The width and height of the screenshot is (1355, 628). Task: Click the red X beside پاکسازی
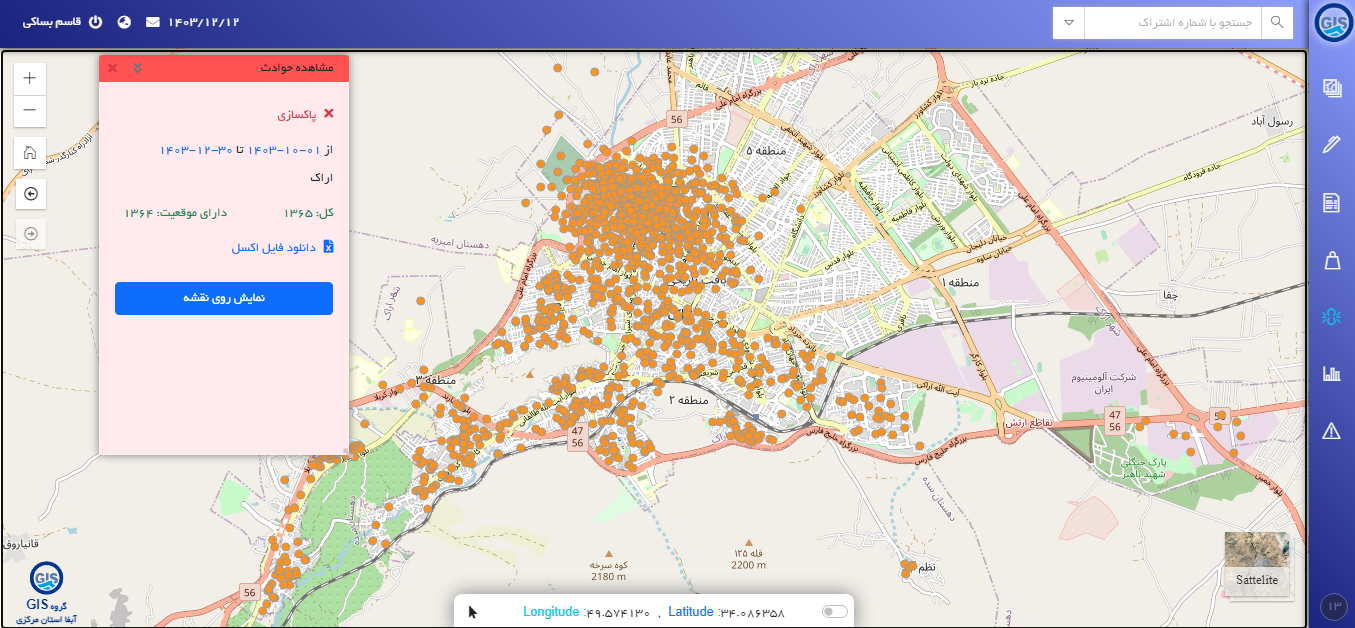[329, 114]
